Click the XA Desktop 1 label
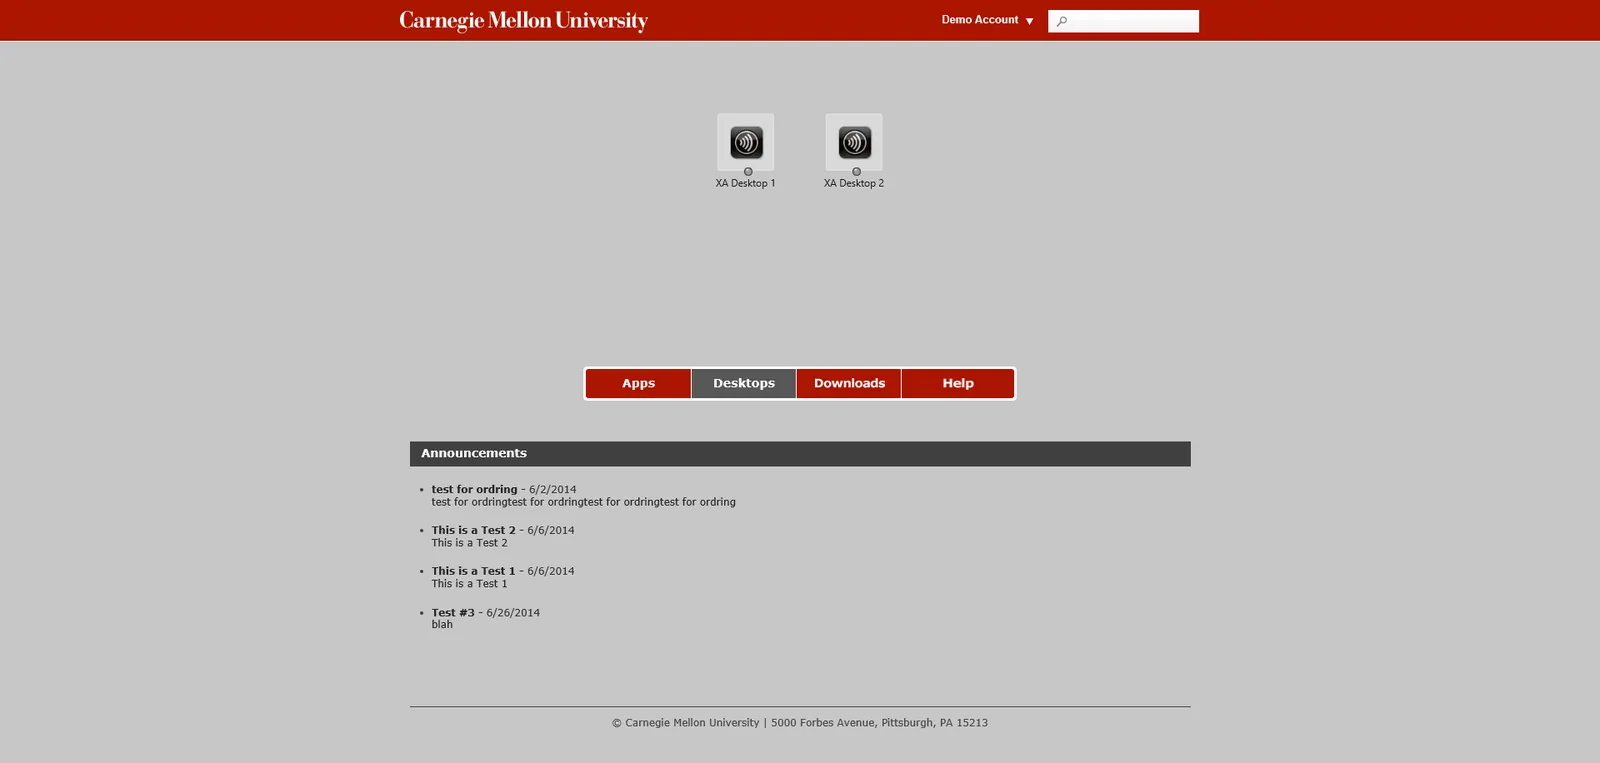The width and height of the screenshot is (1600, 763). pos(745,184)
